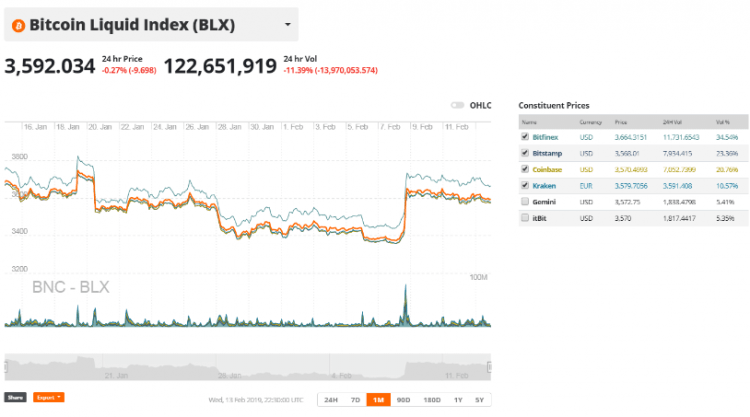Viewport: 750px width, 417px height.
Task: Uncheck the Bitstamp checkbox
Action: point(525,153)
